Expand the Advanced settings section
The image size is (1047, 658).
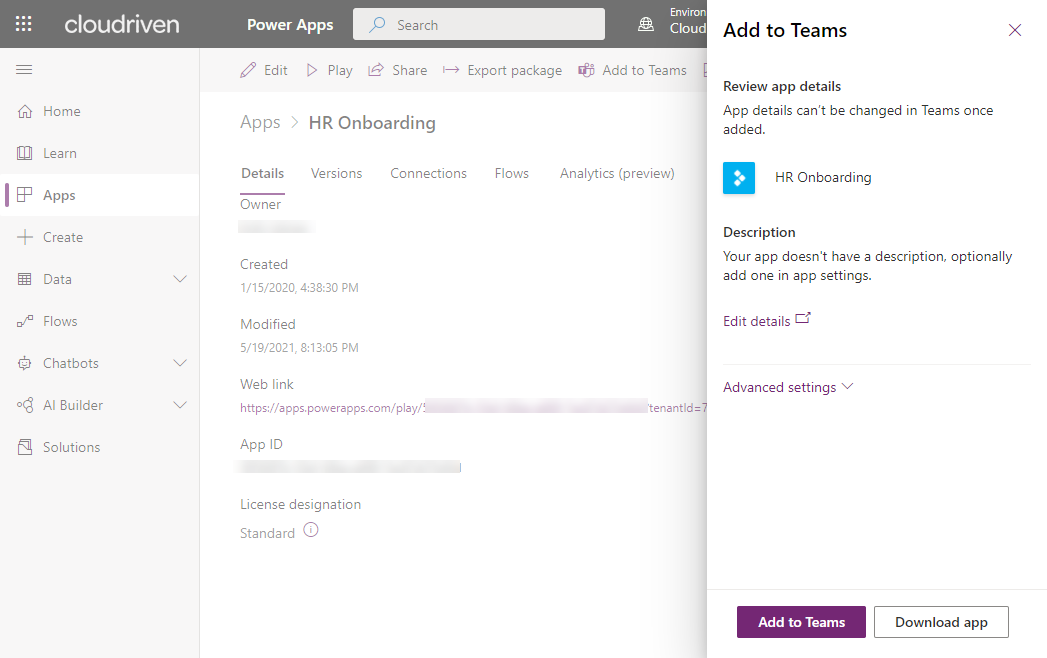click(x=787, y=387)
